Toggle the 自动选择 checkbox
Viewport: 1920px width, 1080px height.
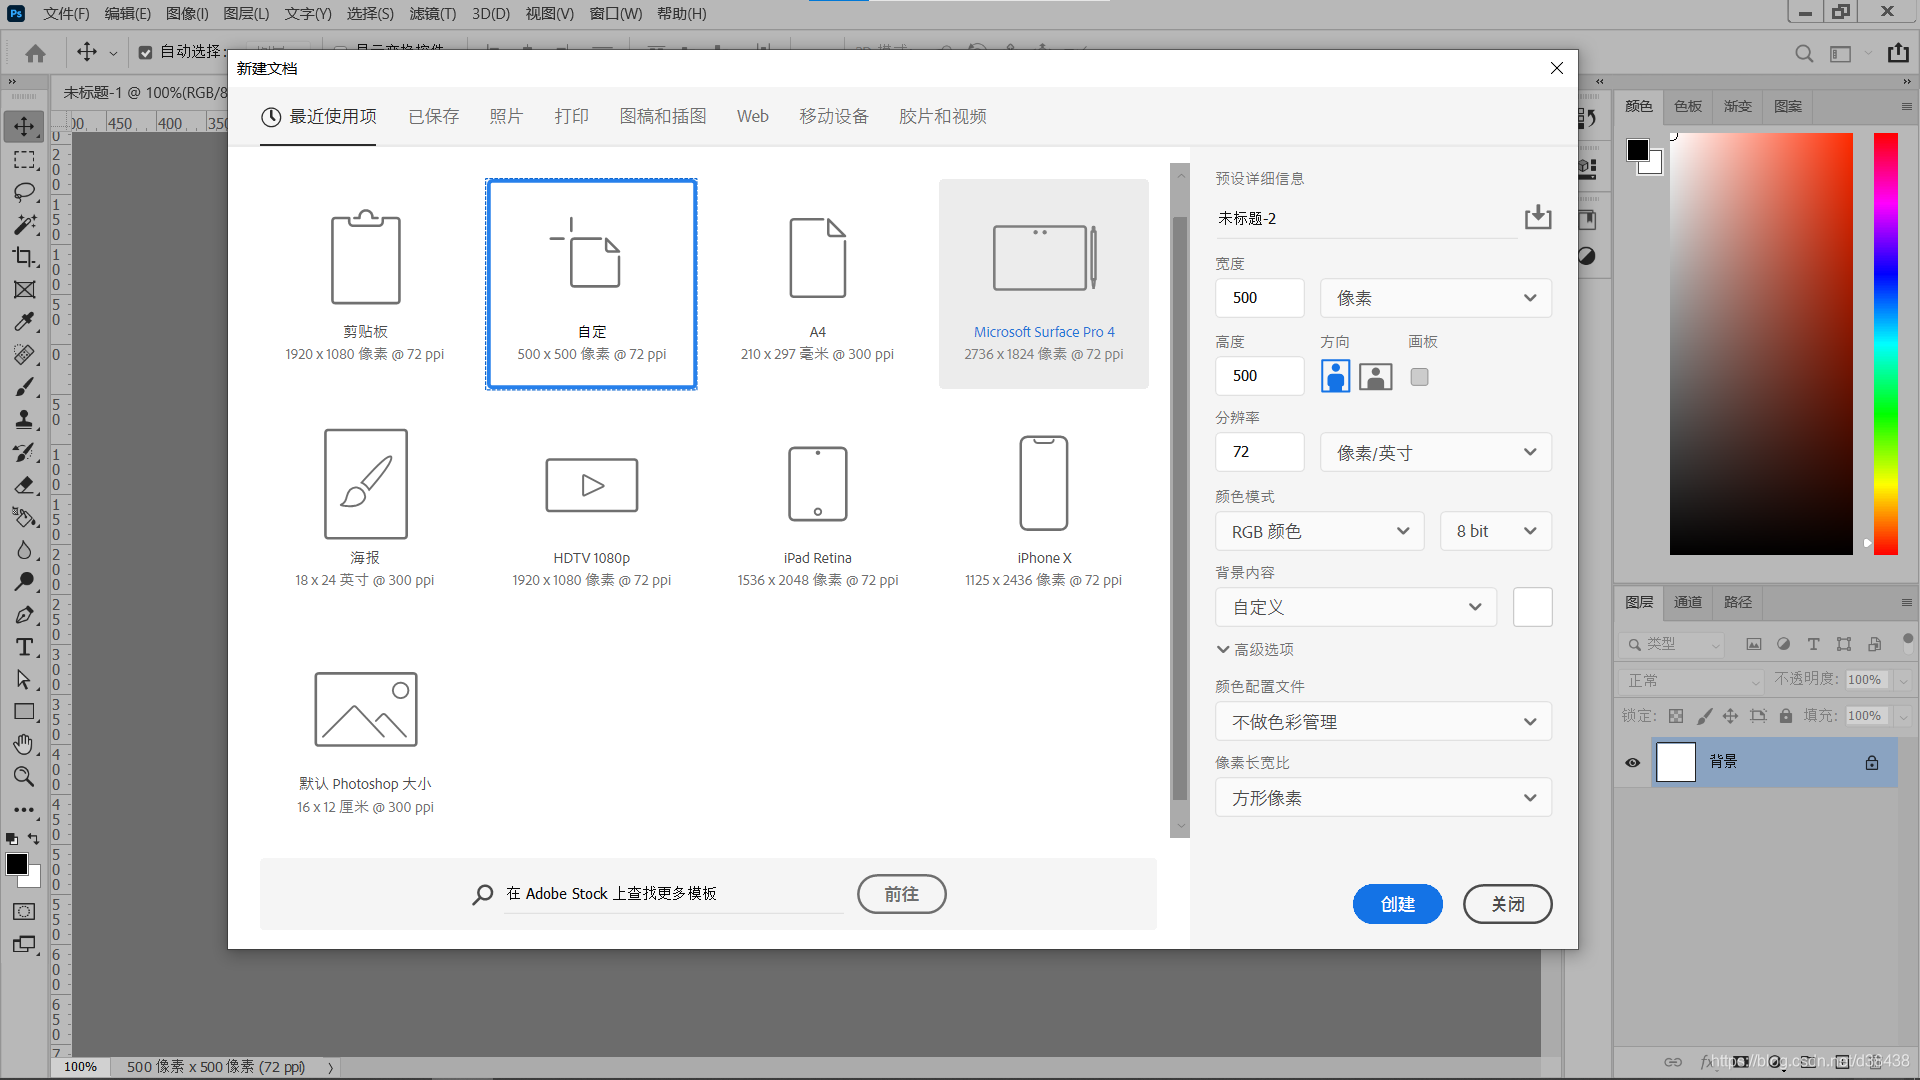(x=146, y=52)
